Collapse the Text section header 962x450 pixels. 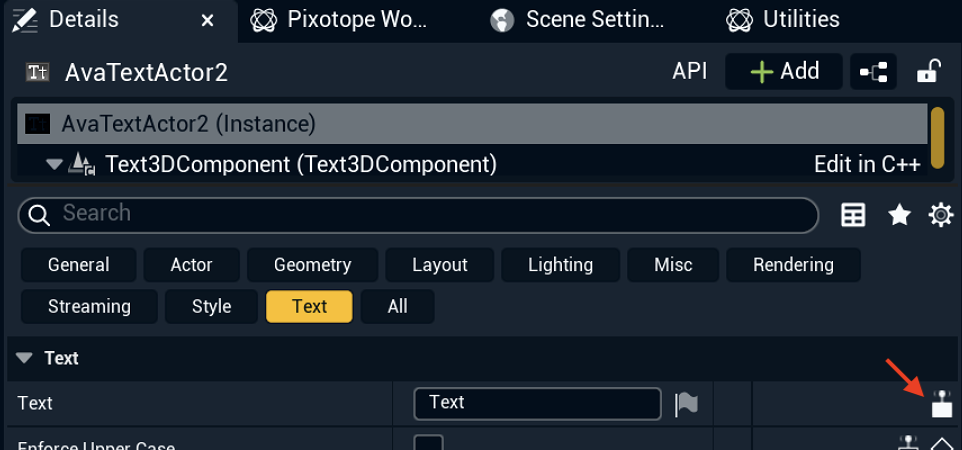coord(25,358)
